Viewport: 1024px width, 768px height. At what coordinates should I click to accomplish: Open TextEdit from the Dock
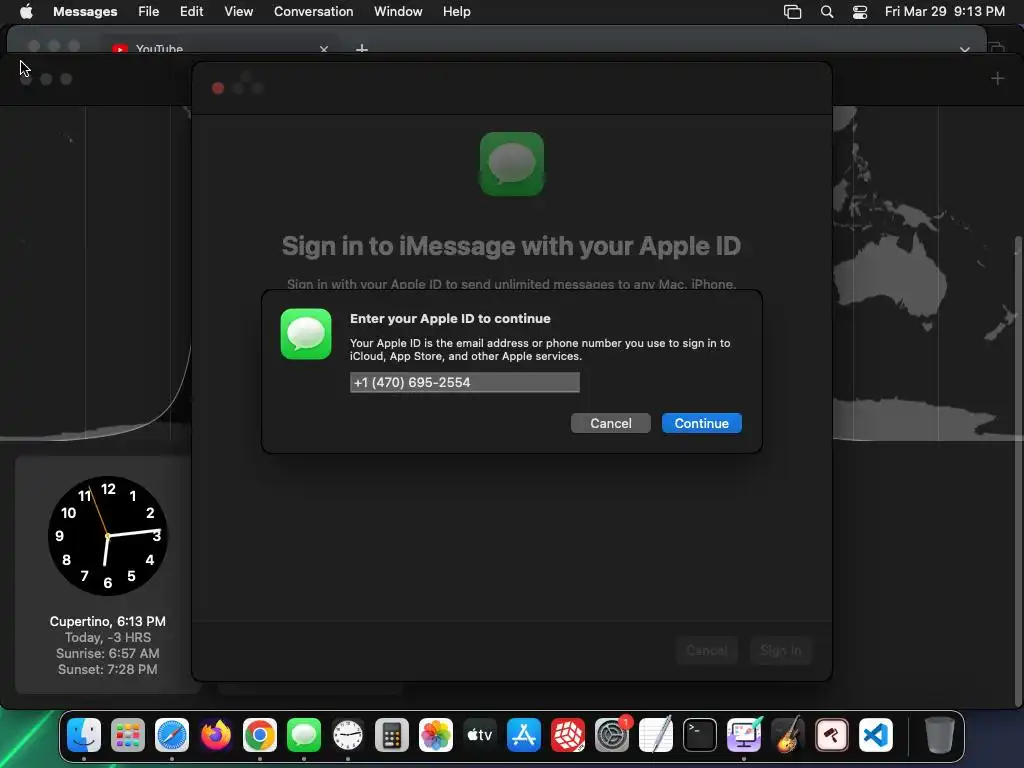click(x=656, y=735)
